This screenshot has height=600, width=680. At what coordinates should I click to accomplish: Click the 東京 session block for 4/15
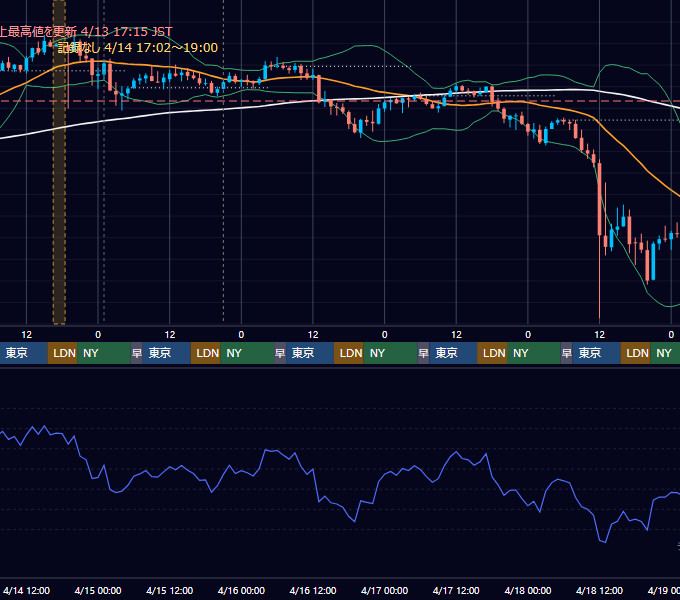point(167,353)
